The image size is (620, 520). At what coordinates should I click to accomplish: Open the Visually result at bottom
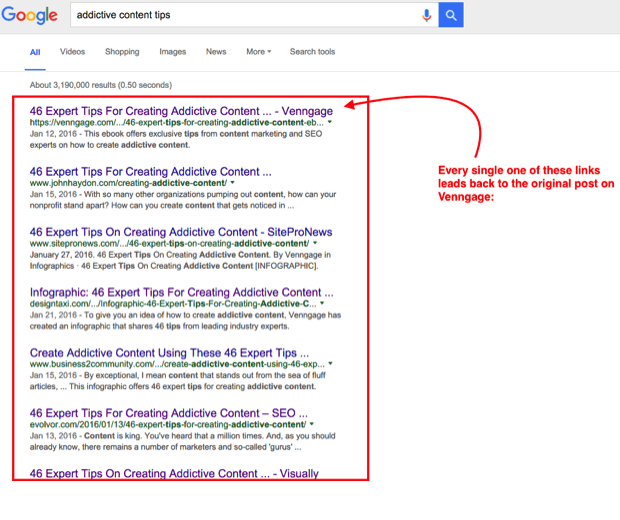click(x=174, y=472)
